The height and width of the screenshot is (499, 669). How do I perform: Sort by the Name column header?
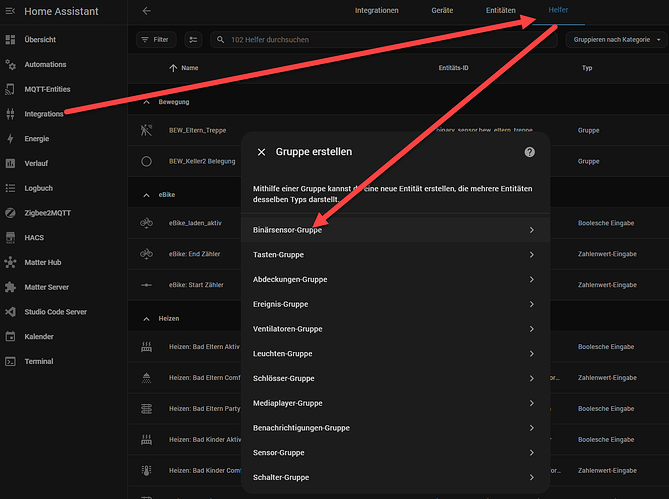tap(189, 68)
